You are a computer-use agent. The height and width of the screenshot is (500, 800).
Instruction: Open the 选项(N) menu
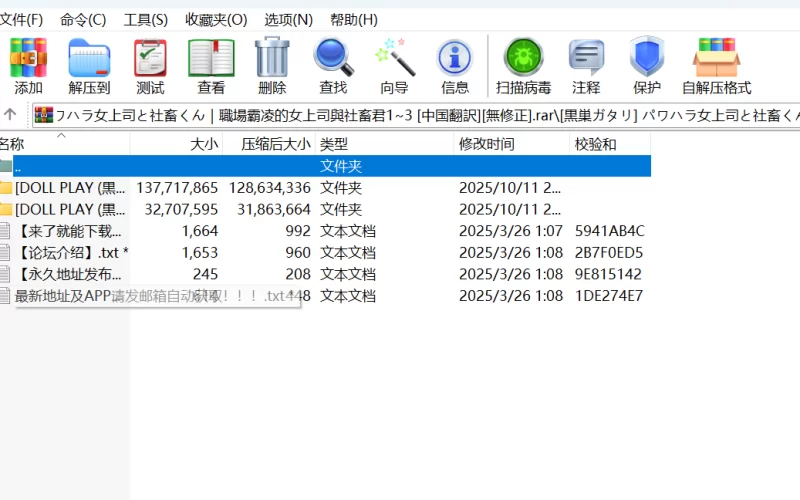(x=289, y=20)
